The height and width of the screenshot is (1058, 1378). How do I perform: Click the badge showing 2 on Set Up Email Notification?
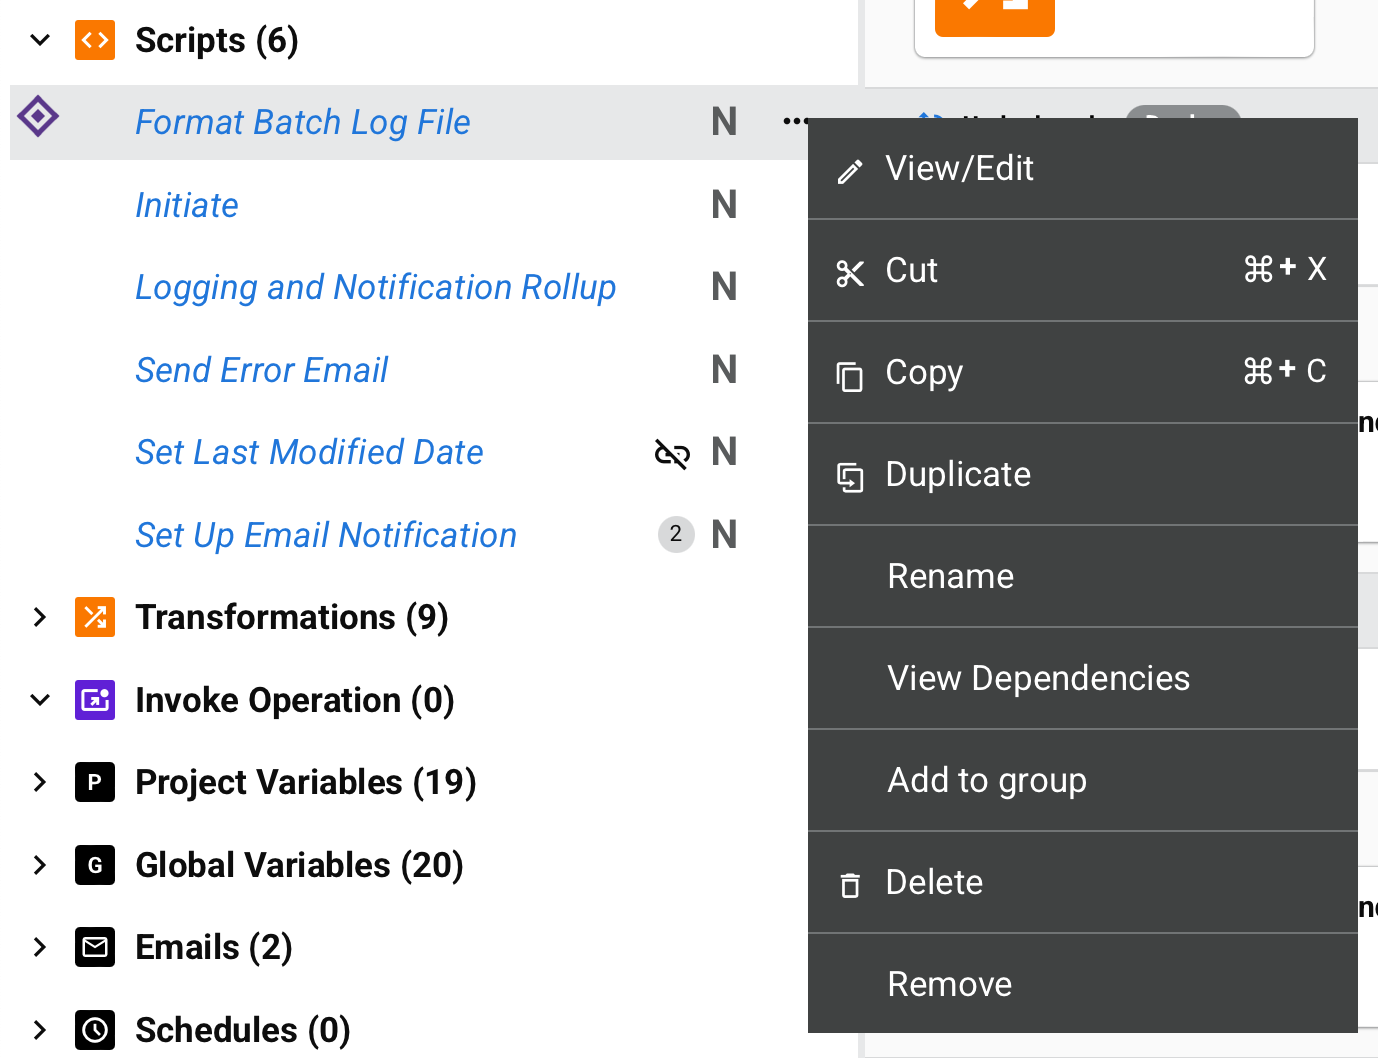click(676, 535)
